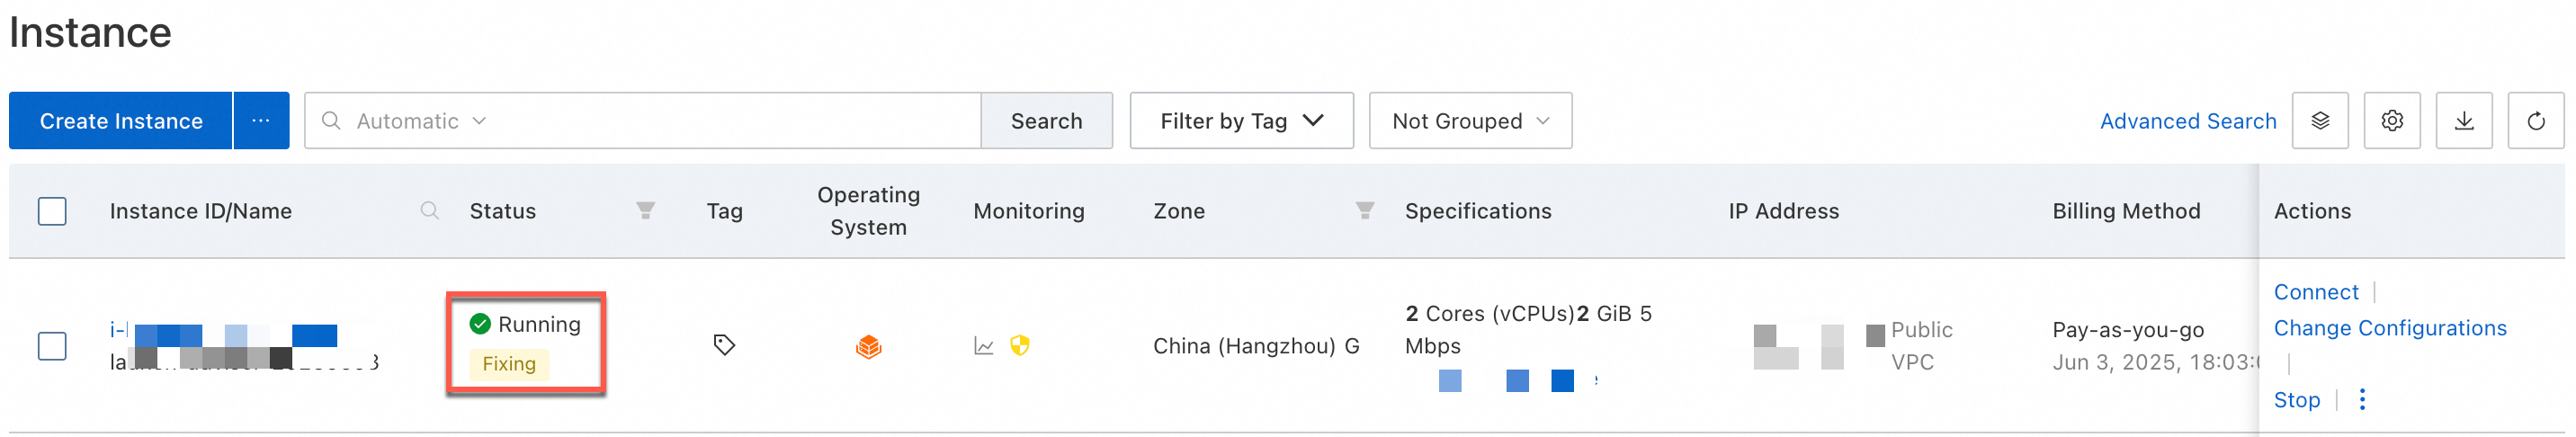
Task: Click the download export icon
Action: (x=2463, y=121)
